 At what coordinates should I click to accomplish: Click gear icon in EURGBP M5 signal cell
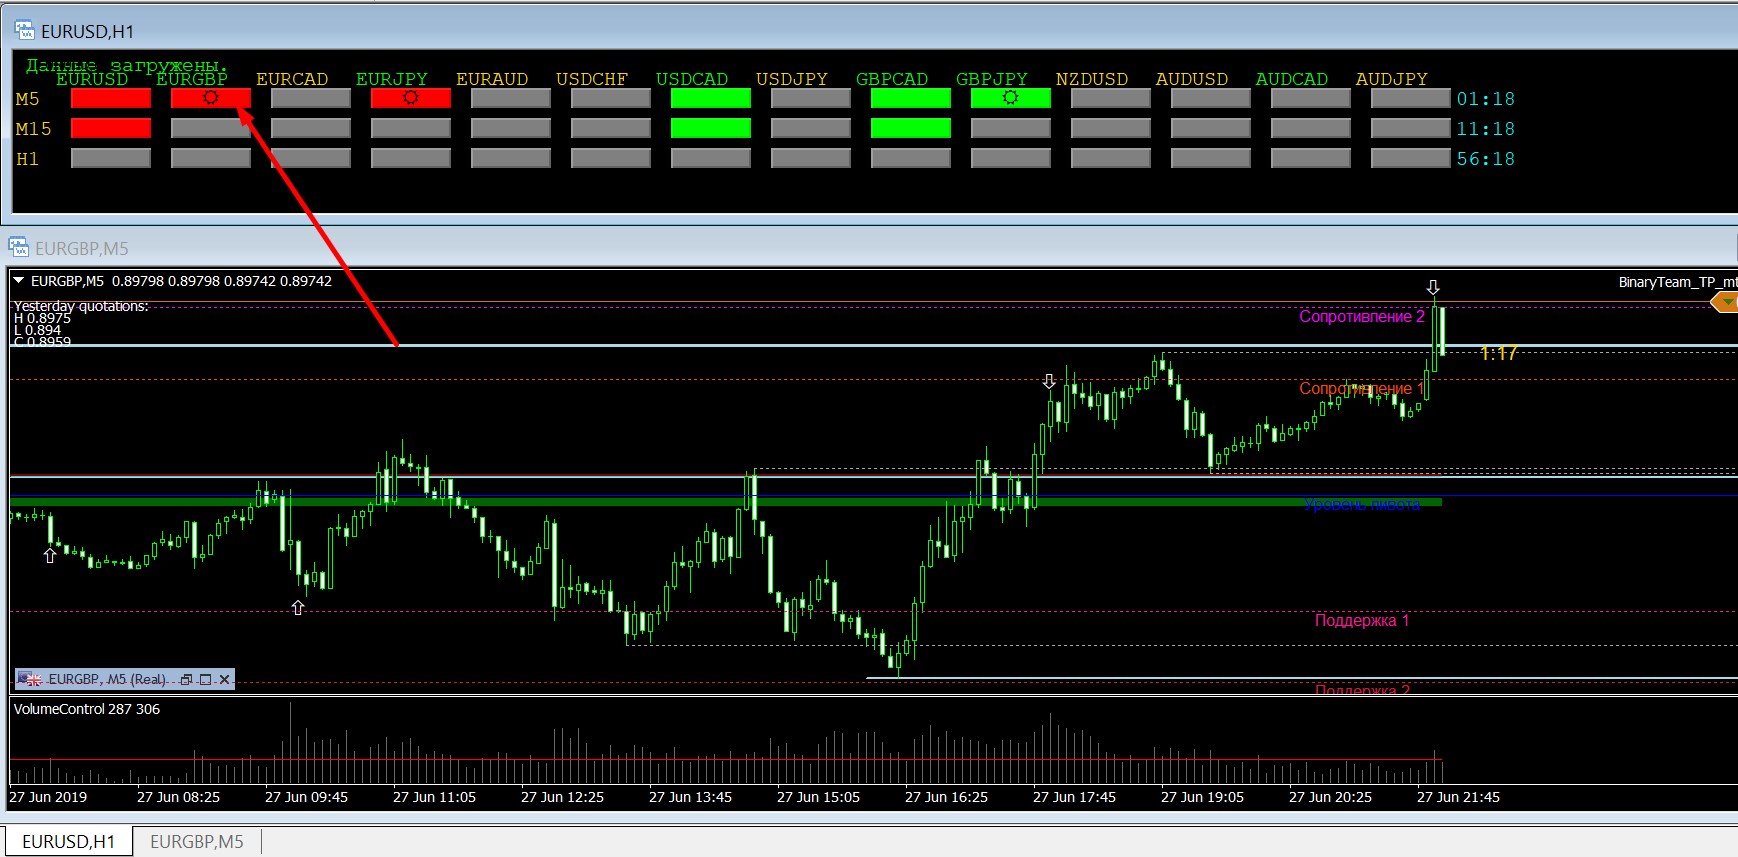coord(210,98)
